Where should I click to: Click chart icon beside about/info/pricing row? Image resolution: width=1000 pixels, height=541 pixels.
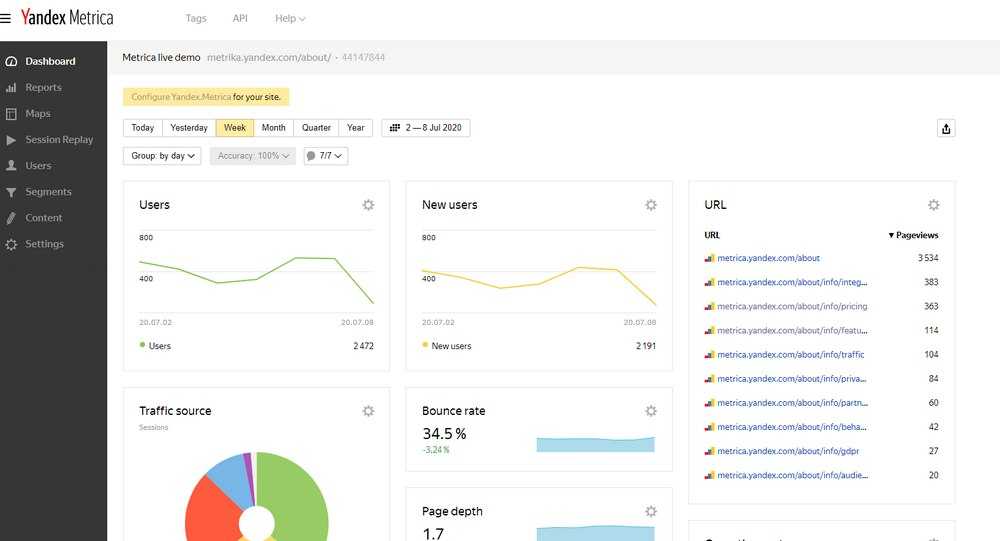709,306
